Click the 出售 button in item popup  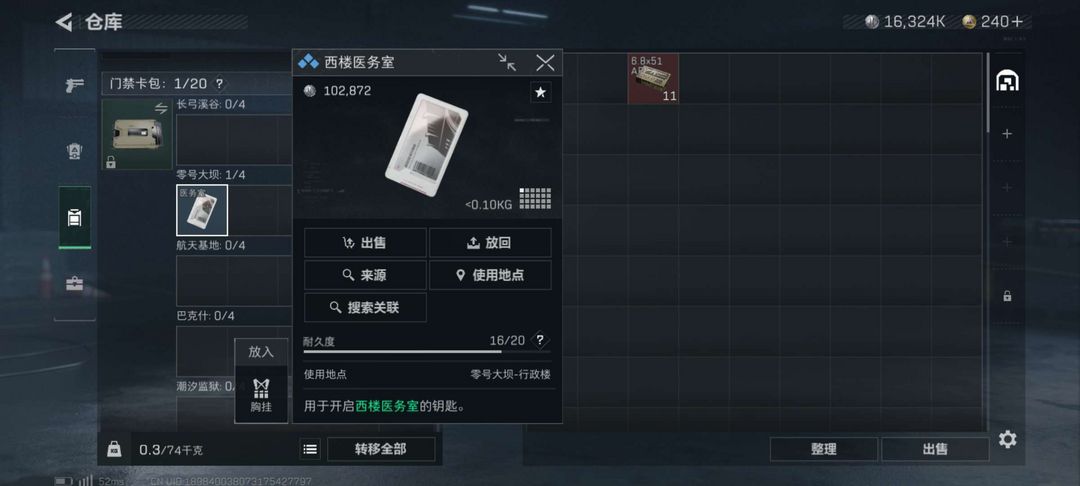pyautogui.click(x=365, y=242)
